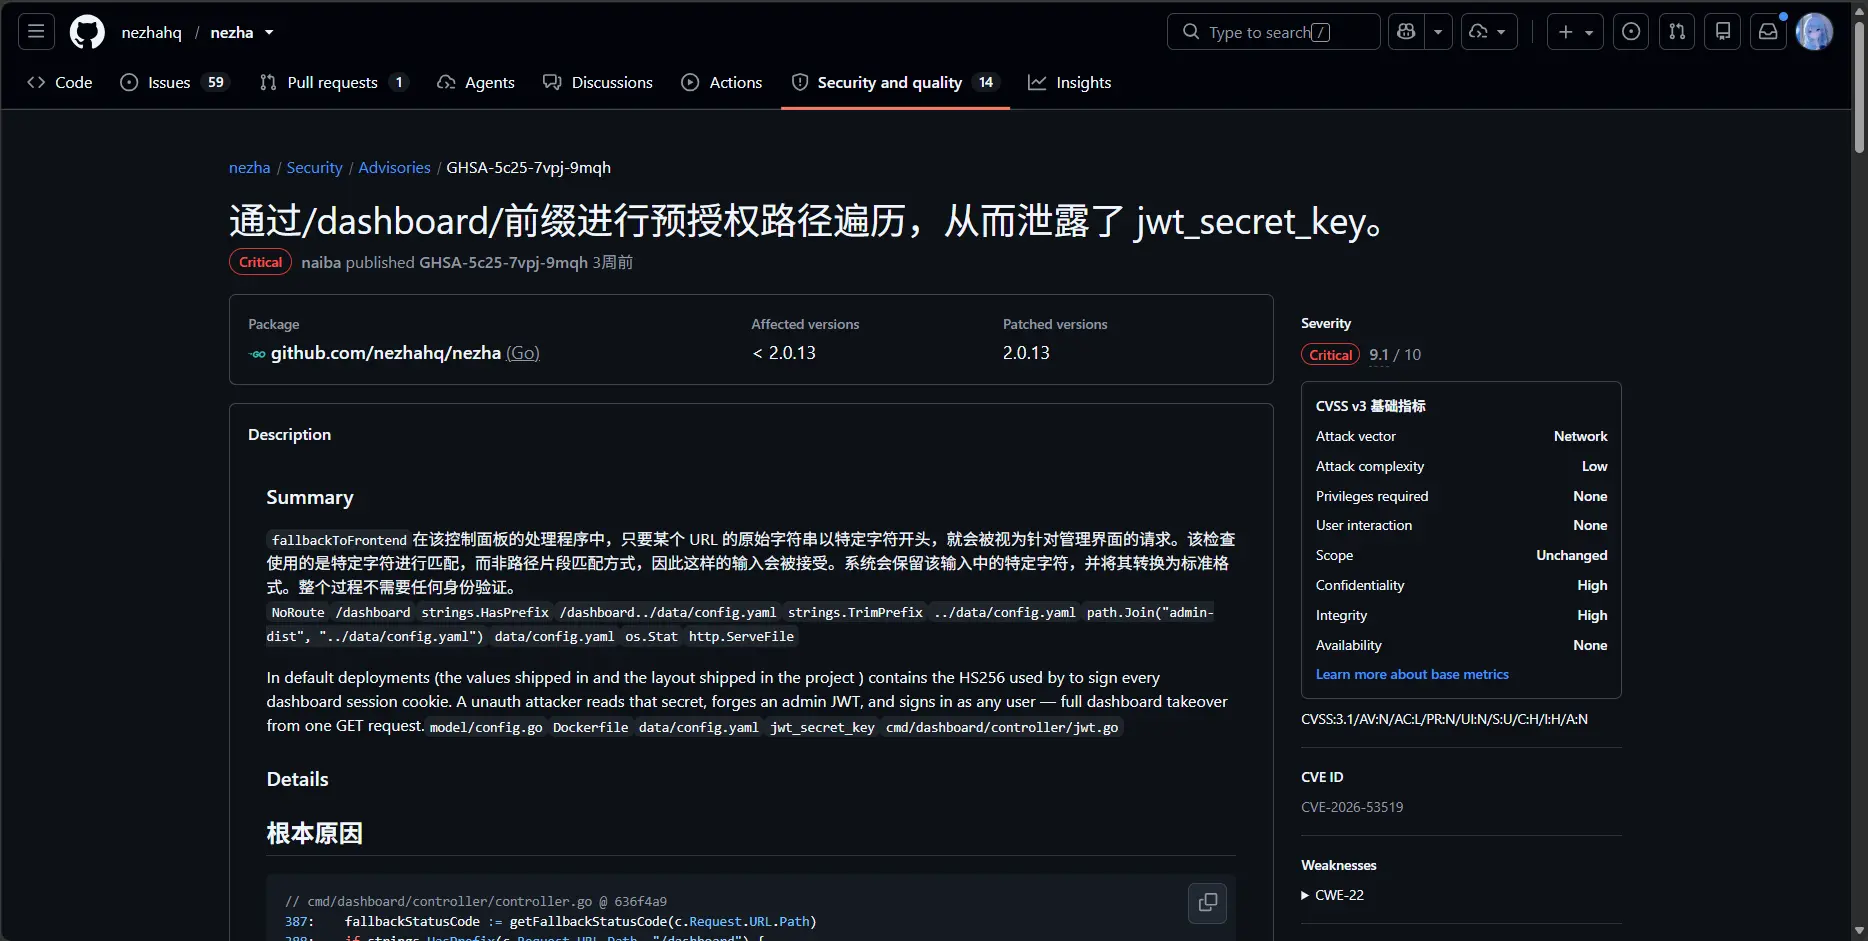Open the Copilot chat icon

1406,32
